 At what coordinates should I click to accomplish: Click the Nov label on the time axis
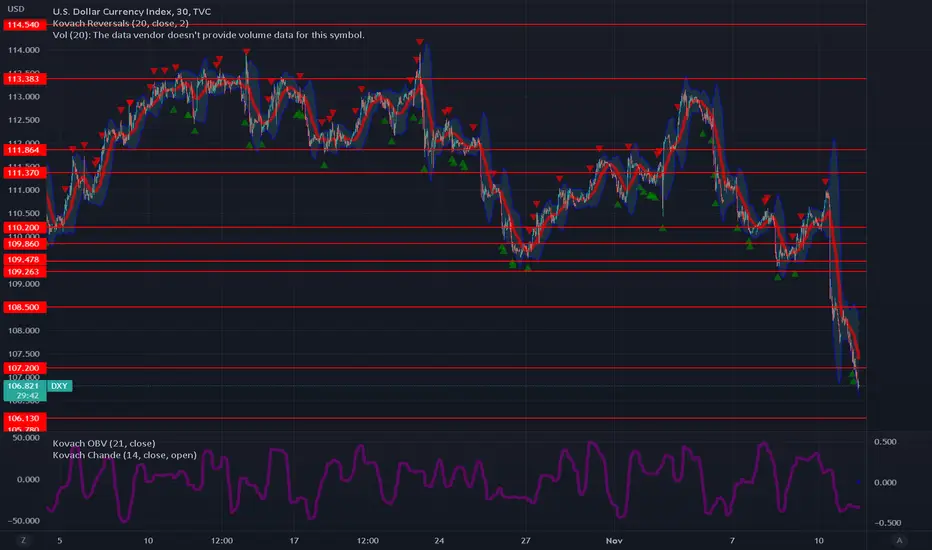coord(614,540)
